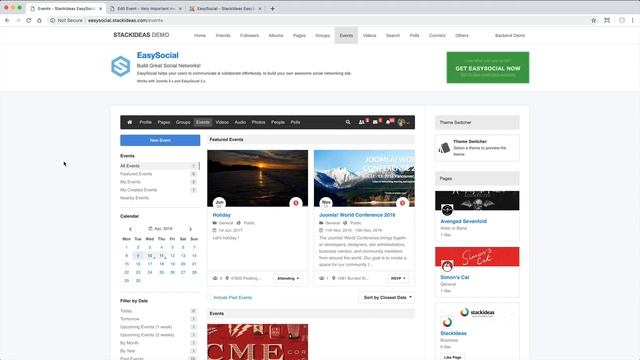Open a new browser tab with plus
This screenshot has height=360, width=640.
pos(272,8)
